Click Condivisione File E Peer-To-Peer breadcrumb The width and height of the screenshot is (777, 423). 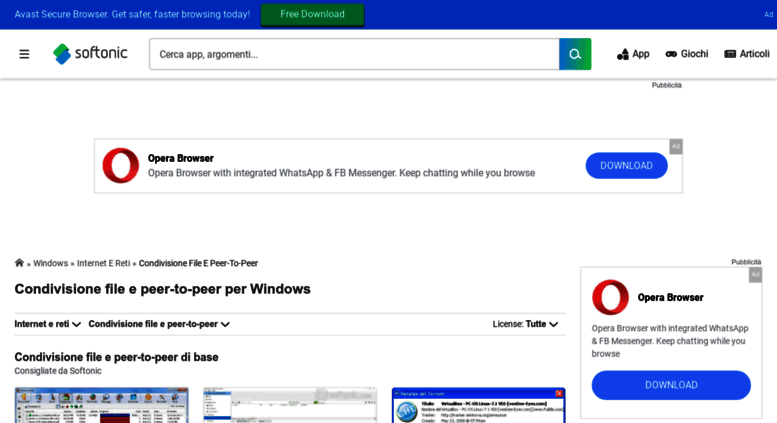(x=198, y=263)
